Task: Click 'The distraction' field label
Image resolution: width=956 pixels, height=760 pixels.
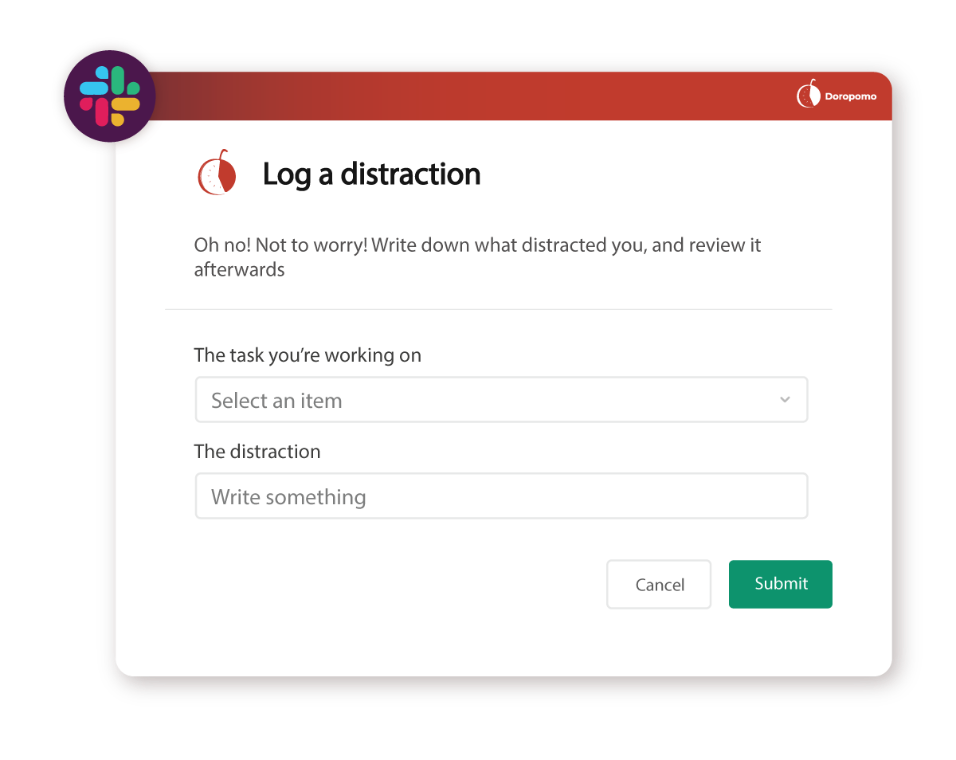Action: [257, 452]
